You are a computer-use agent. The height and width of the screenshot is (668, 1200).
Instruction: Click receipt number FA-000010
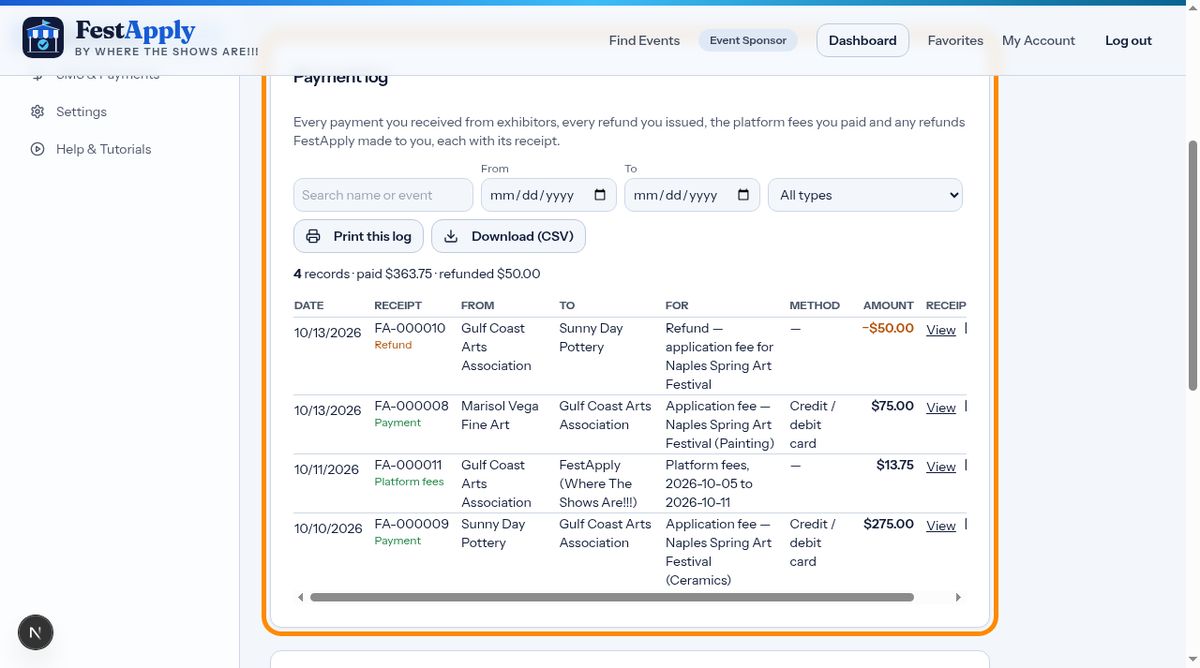[410, 328]
